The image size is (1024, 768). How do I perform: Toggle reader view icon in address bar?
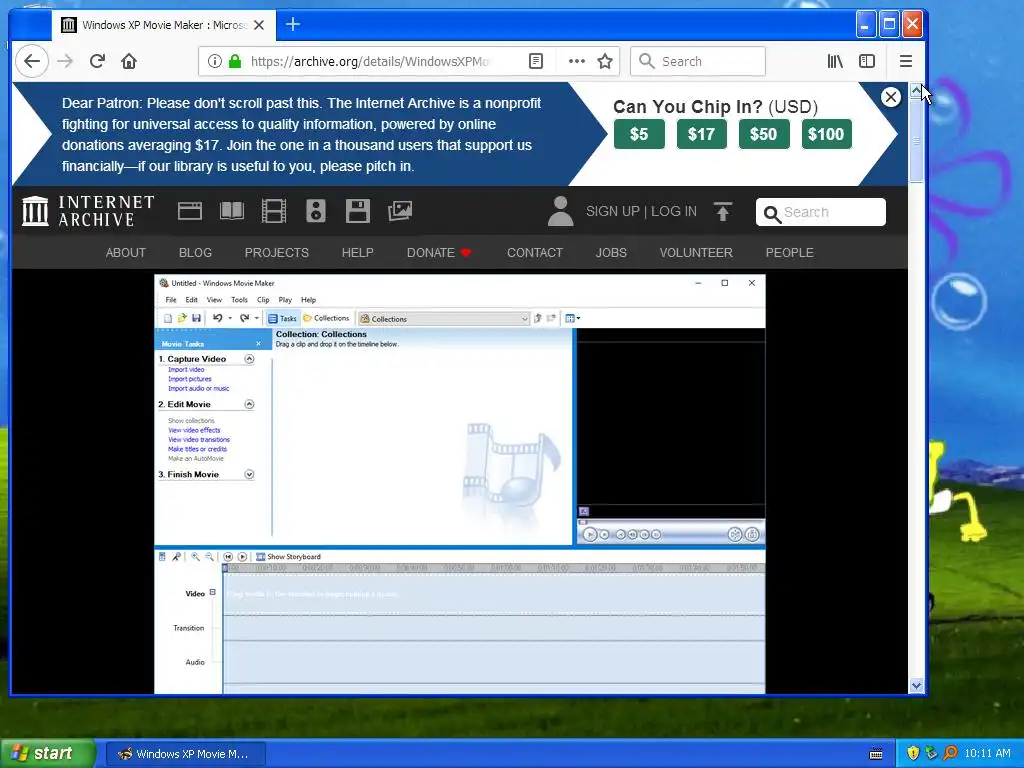(536, 61)
